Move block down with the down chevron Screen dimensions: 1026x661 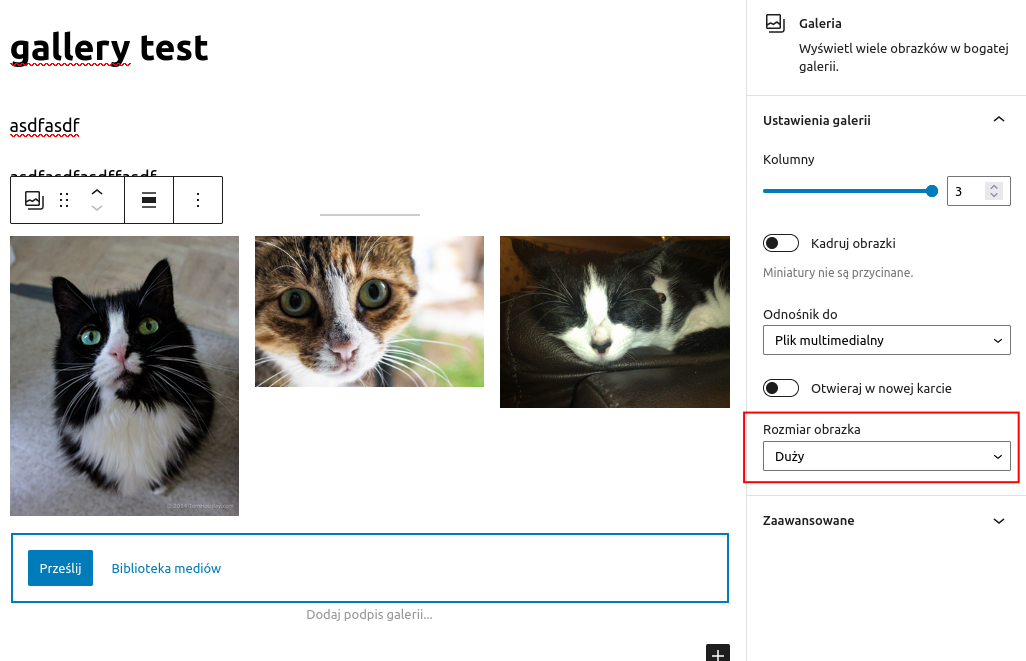[97, 208]
